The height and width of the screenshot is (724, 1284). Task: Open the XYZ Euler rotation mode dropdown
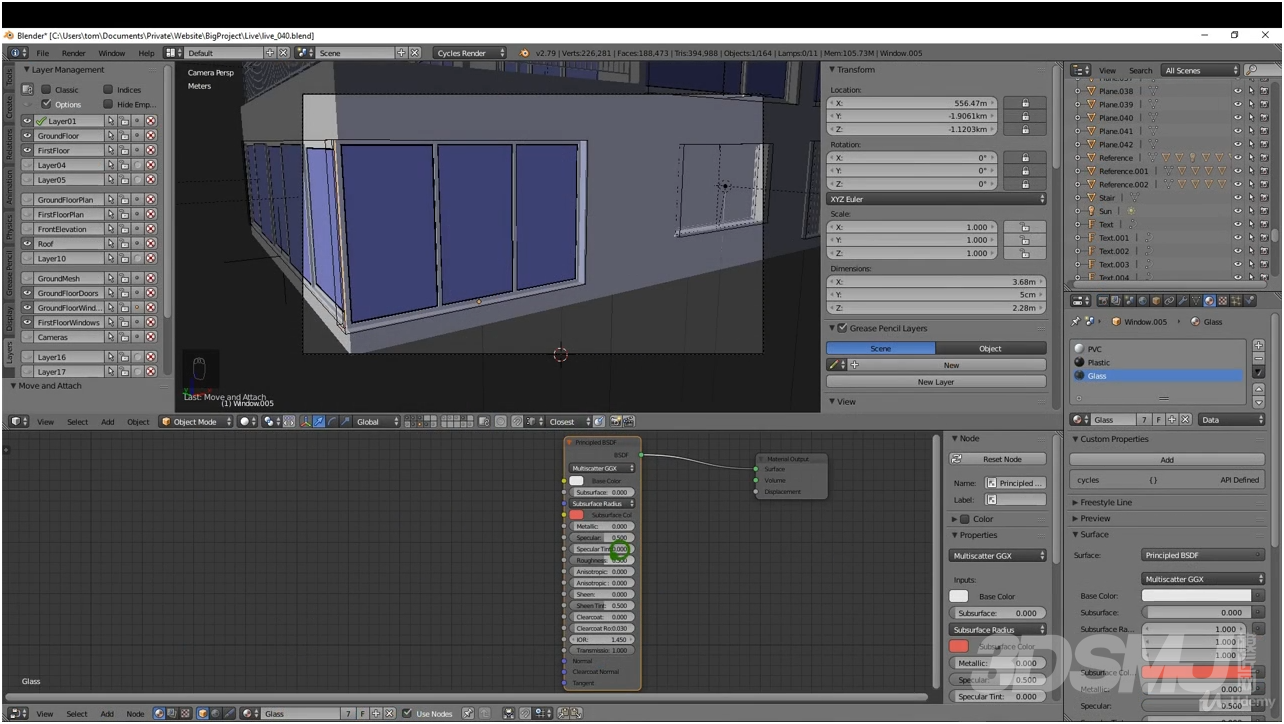click(x=936, y=199)
